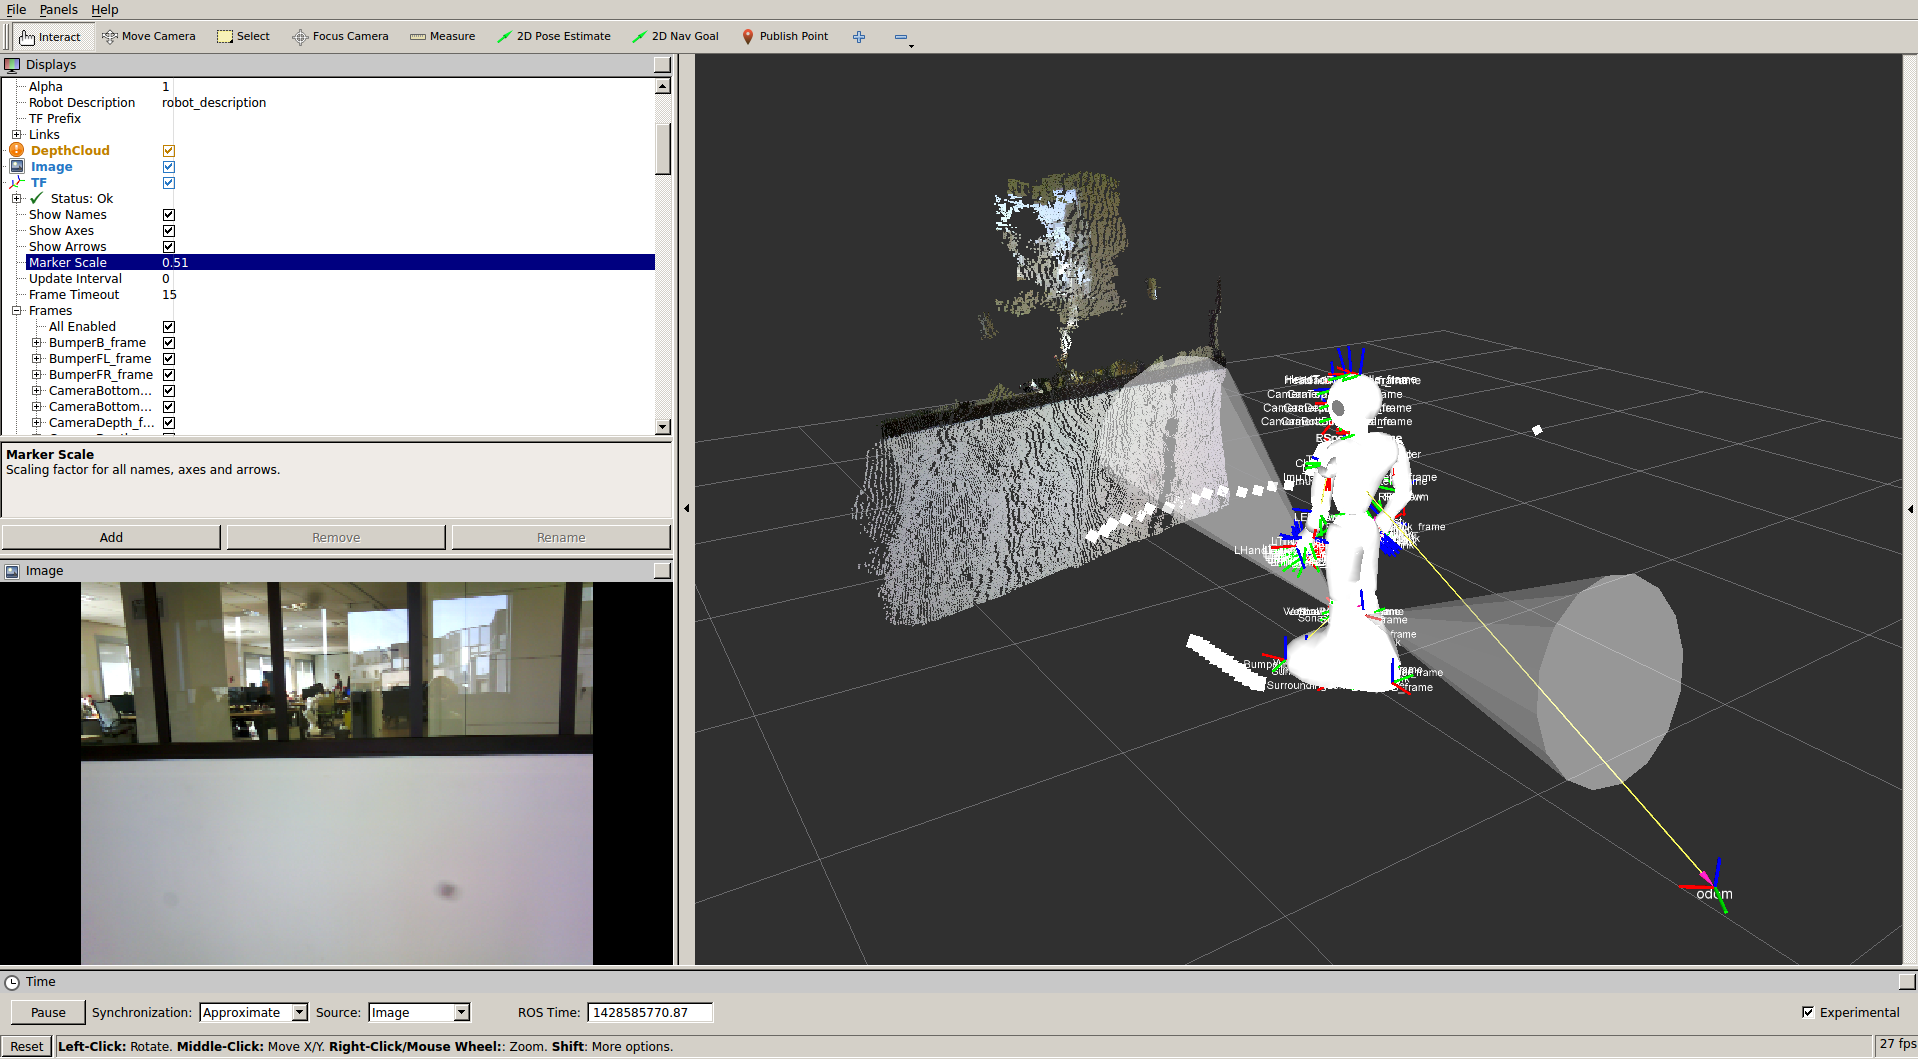Image resolution: width=1918 pixels, height=1059 pixels.
Task: Select the Interact tool
Action: [50, 37]
